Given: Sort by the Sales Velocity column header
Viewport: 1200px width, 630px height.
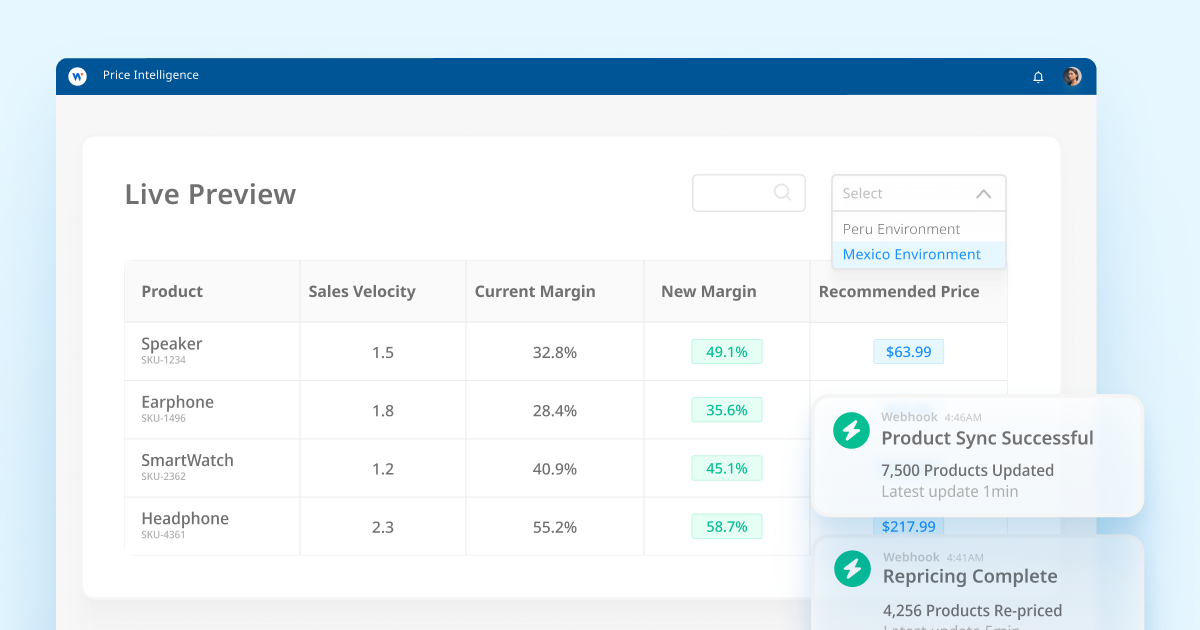Looking at the screenshot, I should pos(361,292).
